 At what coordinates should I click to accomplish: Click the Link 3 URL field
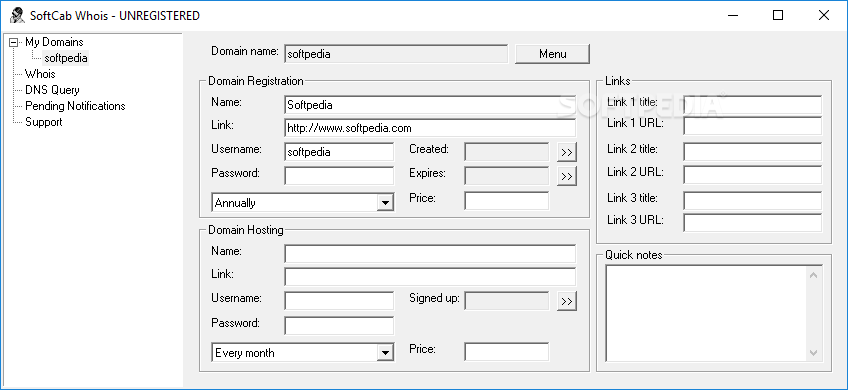752,223
